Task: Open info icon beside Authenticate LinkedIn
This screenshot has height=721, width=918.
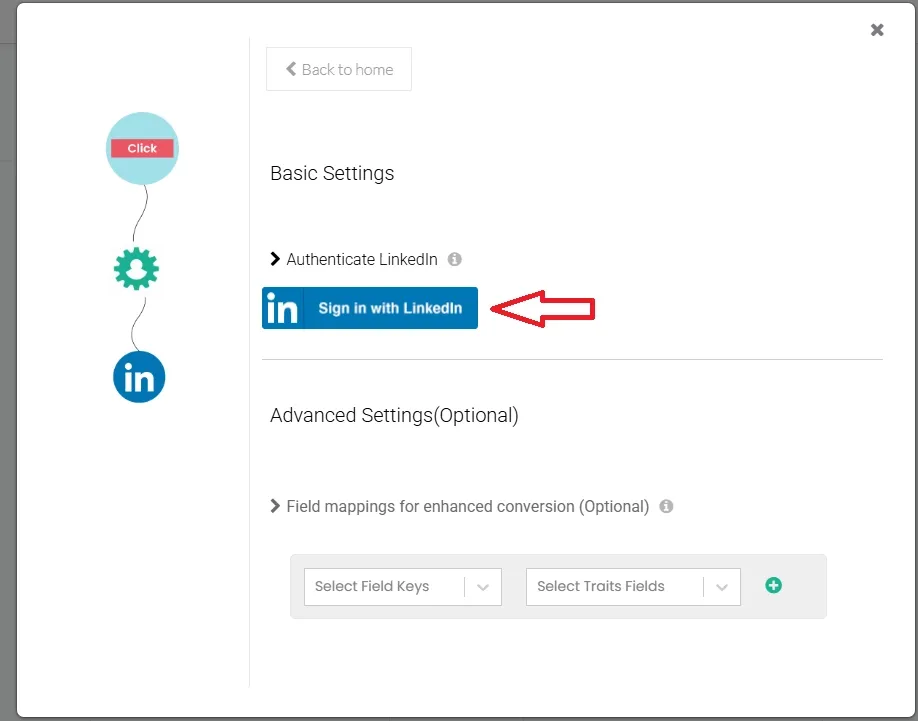Action: click(x=454, y=259)
